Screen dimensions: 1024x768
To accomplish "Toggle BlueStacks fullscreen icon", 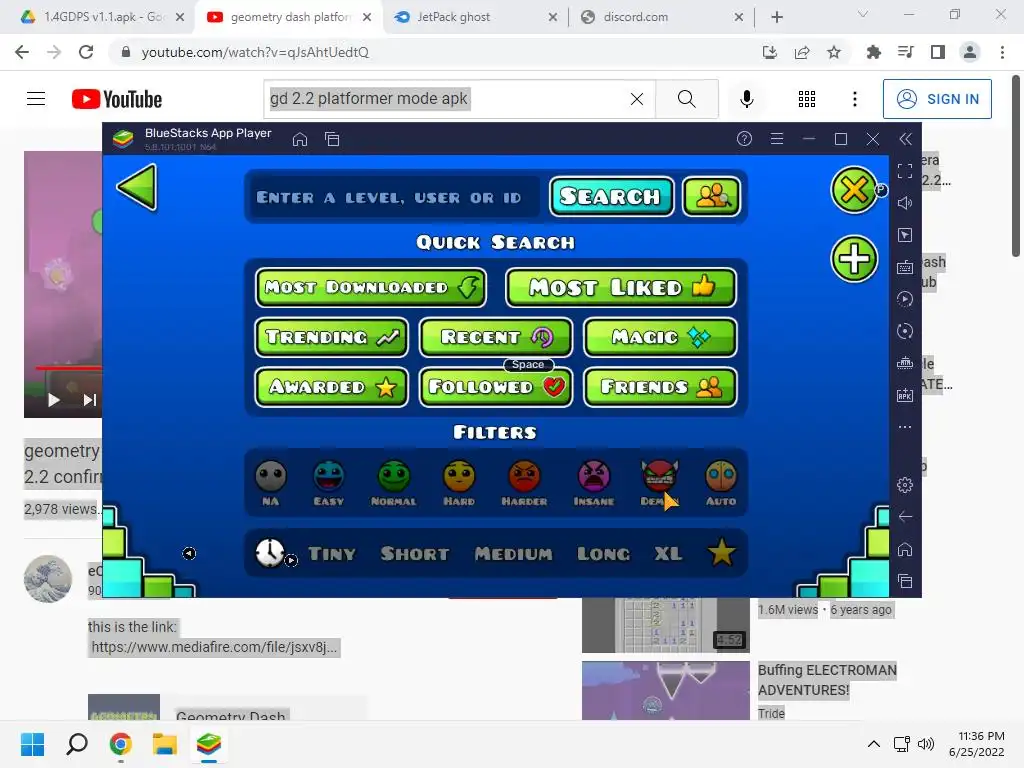I will pos(904,171).
